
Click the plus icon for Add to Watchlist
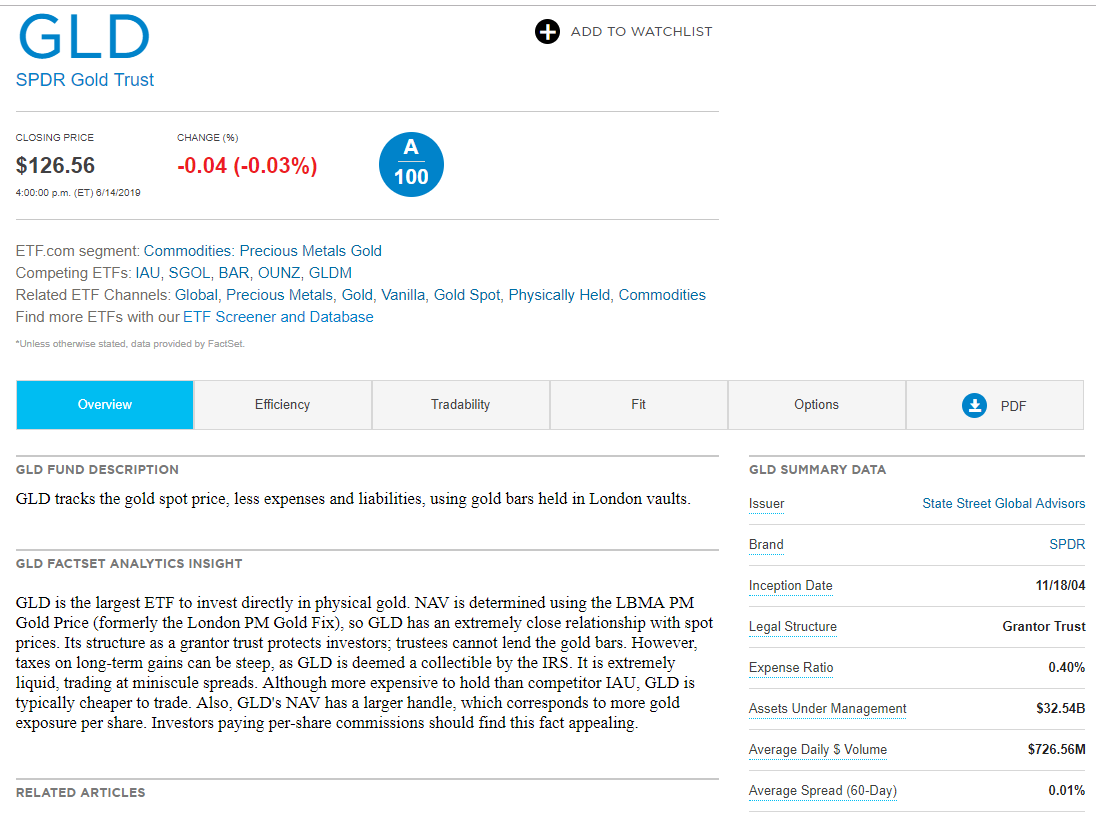547,31
